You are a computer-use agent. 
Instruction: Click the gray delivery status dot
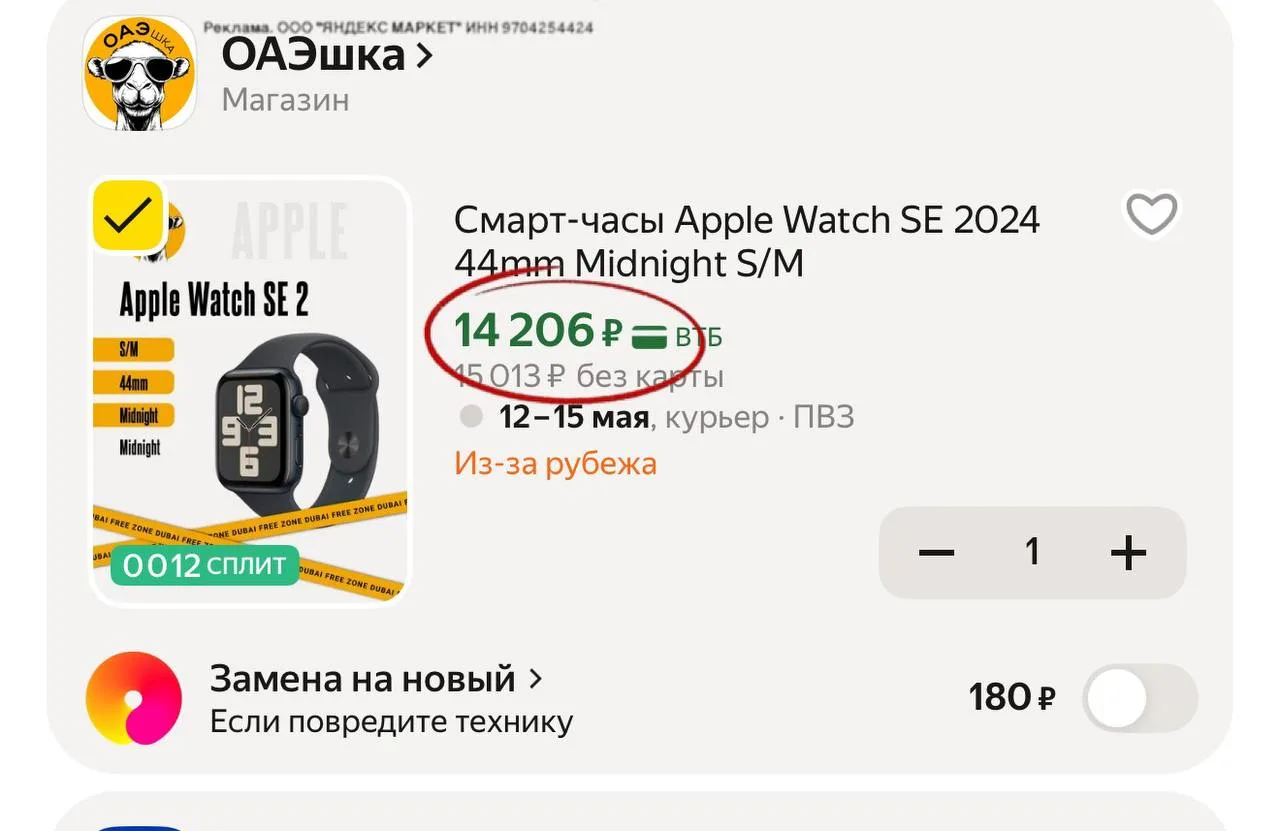471,416
